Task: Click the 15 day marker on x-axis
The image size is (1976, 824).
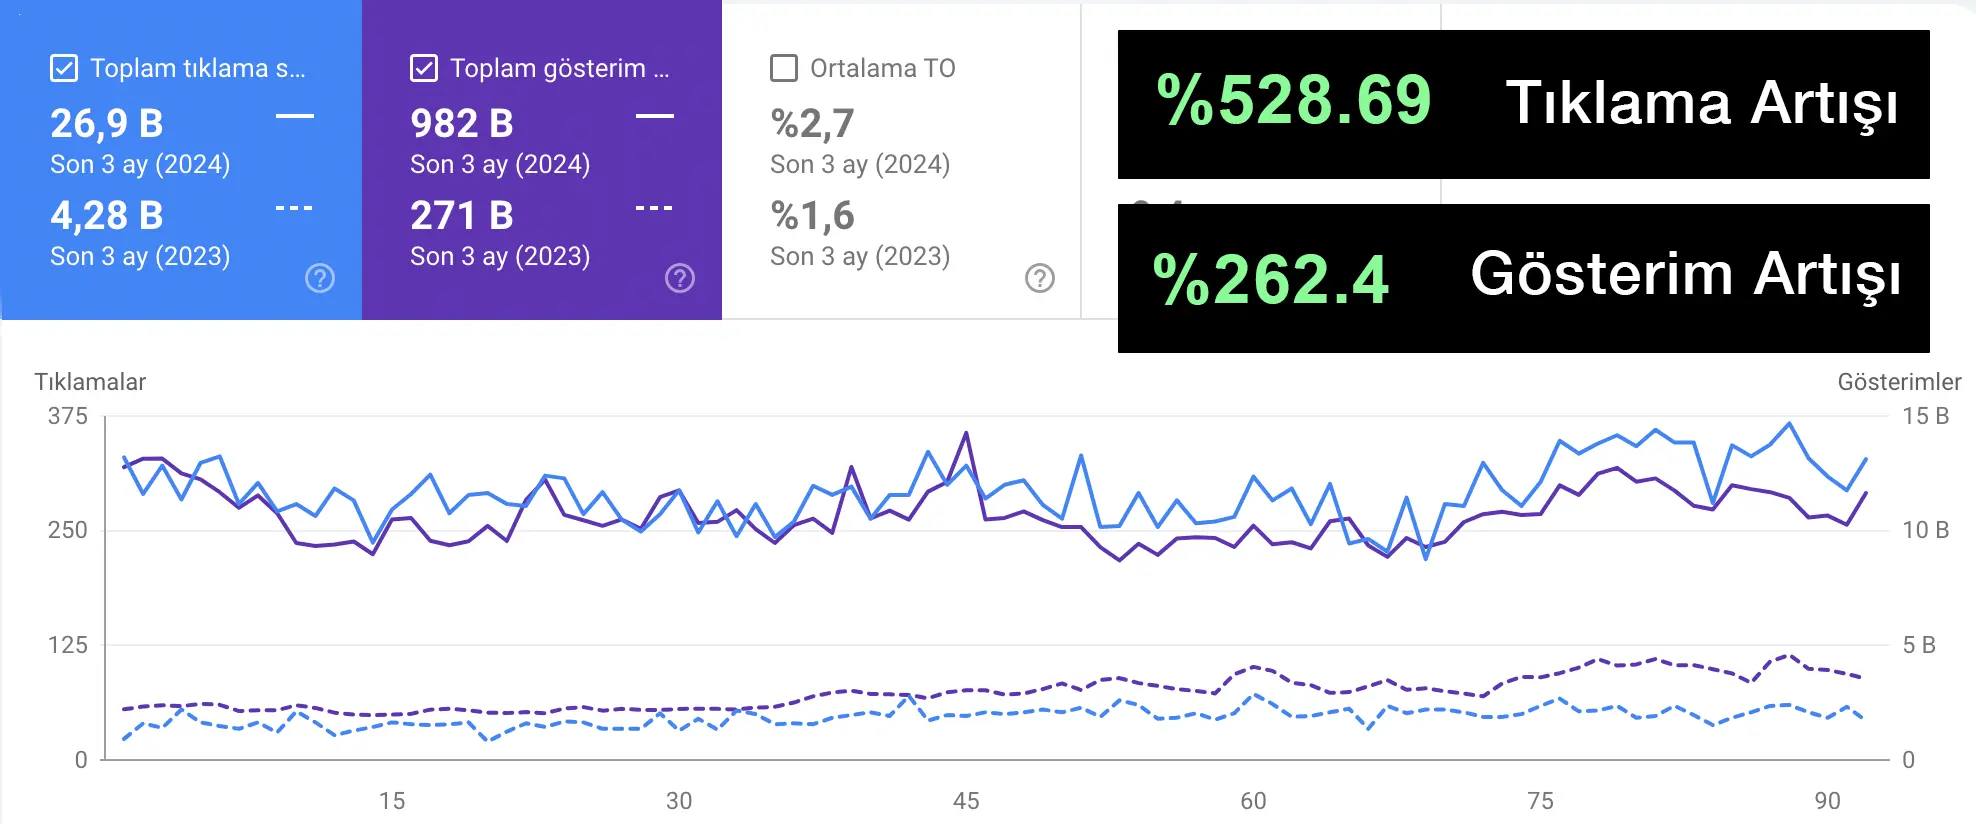Action: (392, 801)
